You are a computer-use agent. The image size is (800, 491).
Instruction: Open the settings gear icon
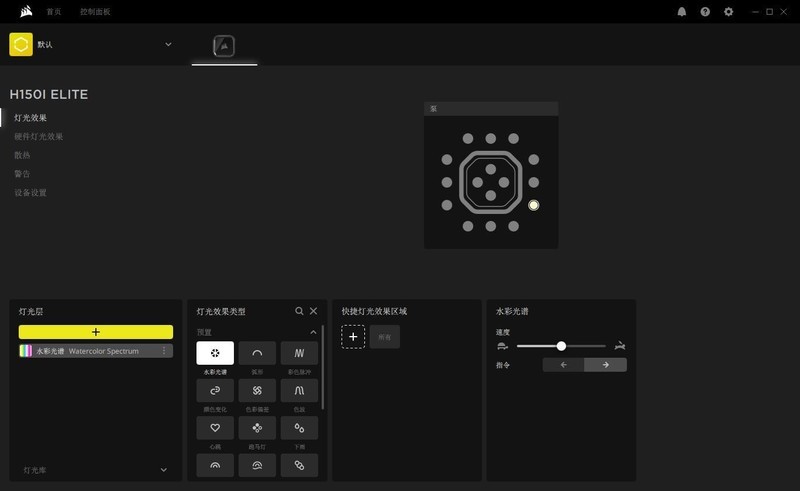point(729,12)
